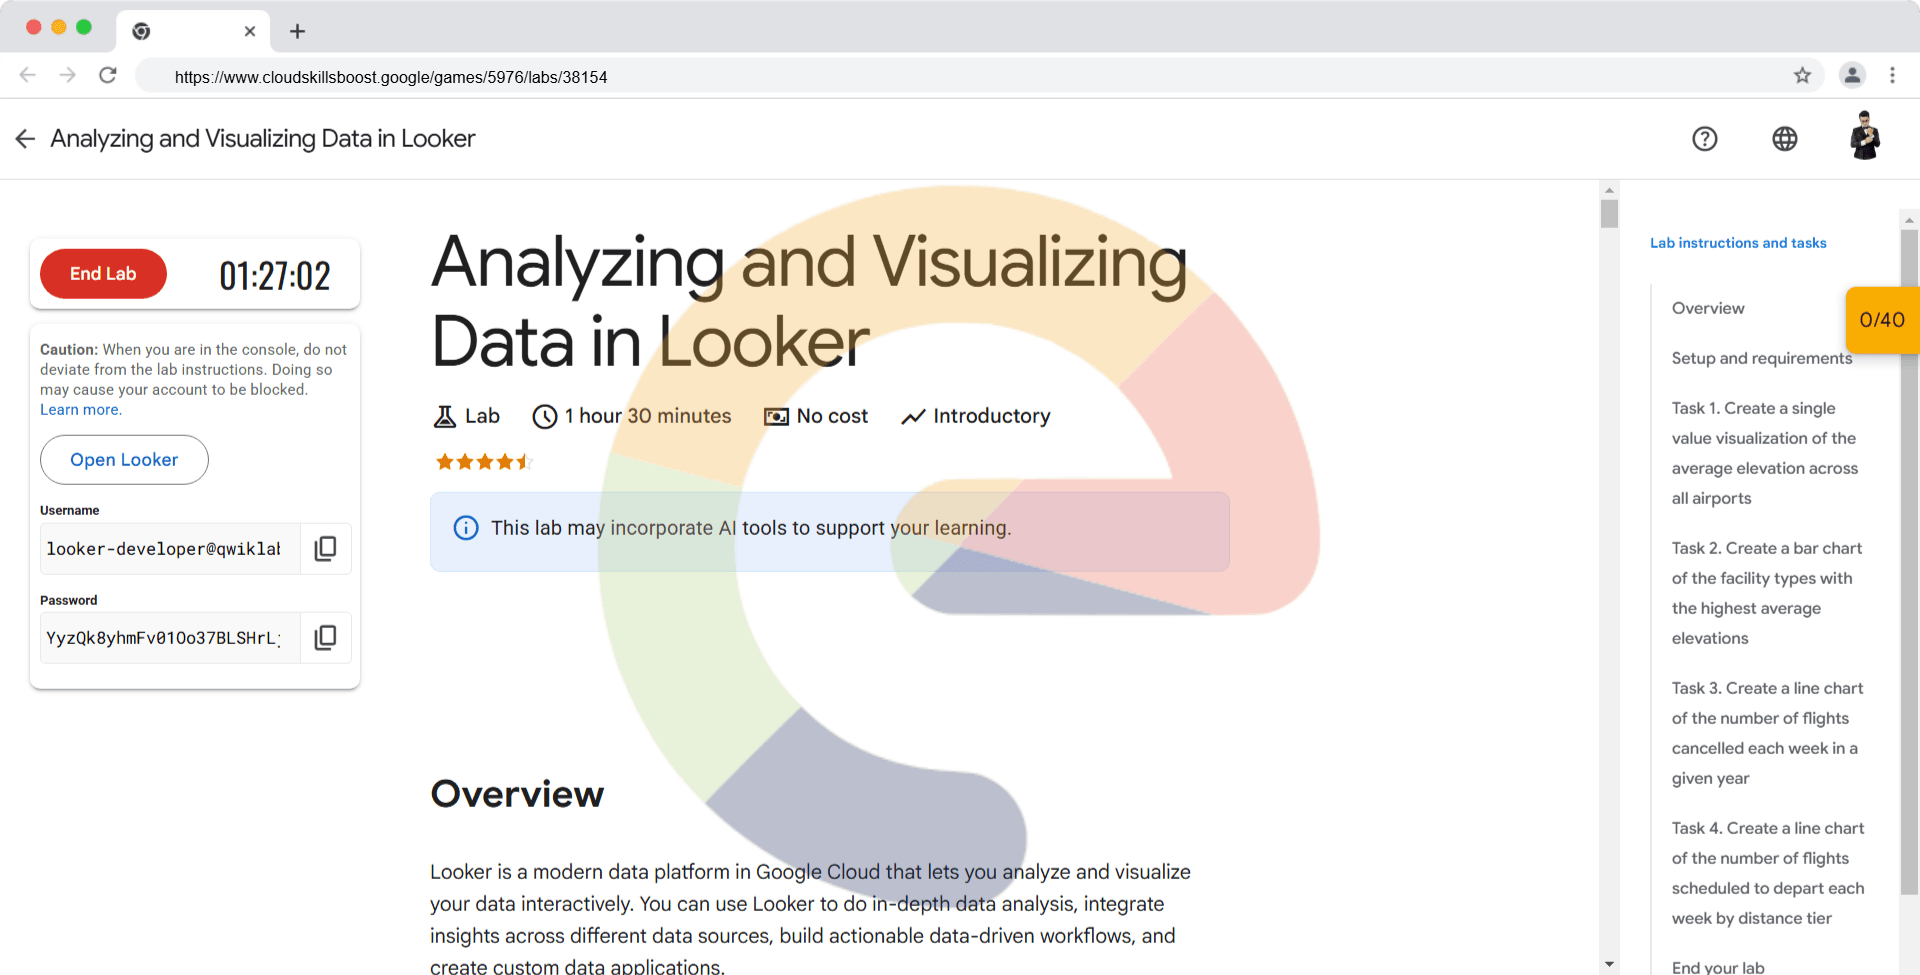The height and width of the screenshot is (975, 1920).
Task: Click the browser forward arrow
Action: click(67, 75)
